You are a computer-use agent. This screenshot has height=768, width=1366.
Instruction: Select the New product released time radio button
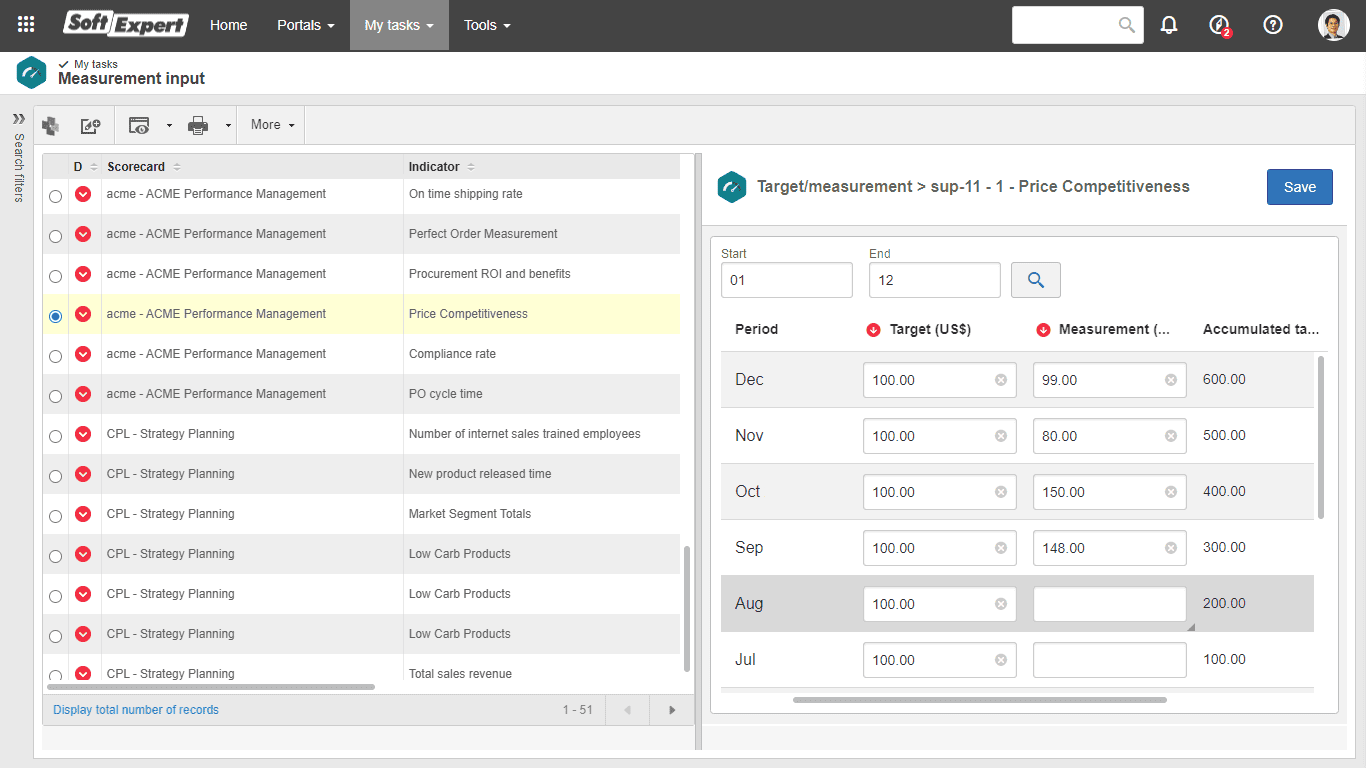pos(55,476)
